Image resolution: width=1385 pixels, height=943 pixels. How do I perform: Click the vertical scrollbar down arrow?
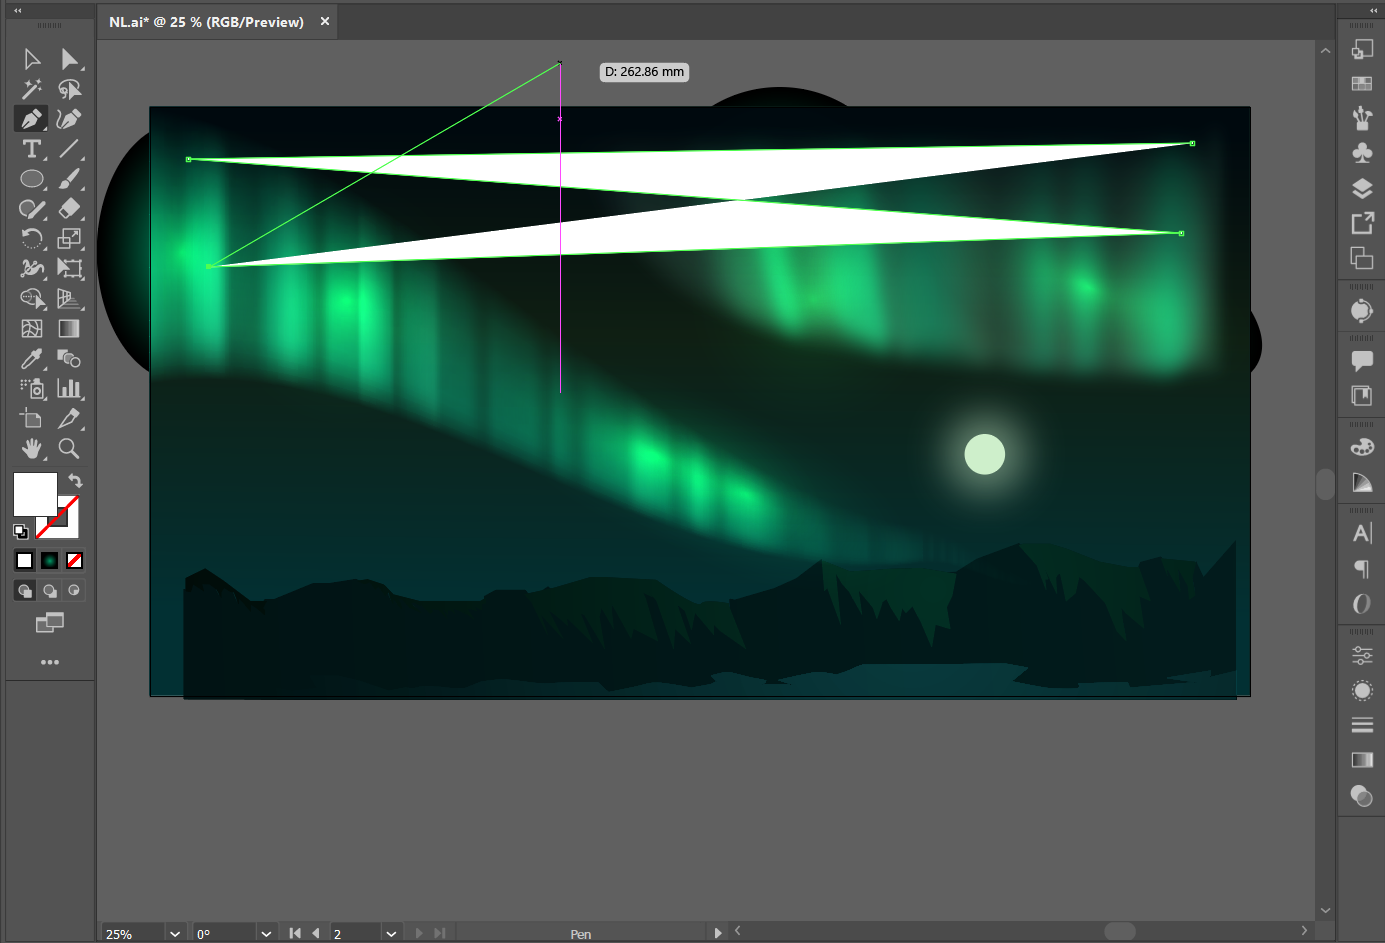[1325, 911]
